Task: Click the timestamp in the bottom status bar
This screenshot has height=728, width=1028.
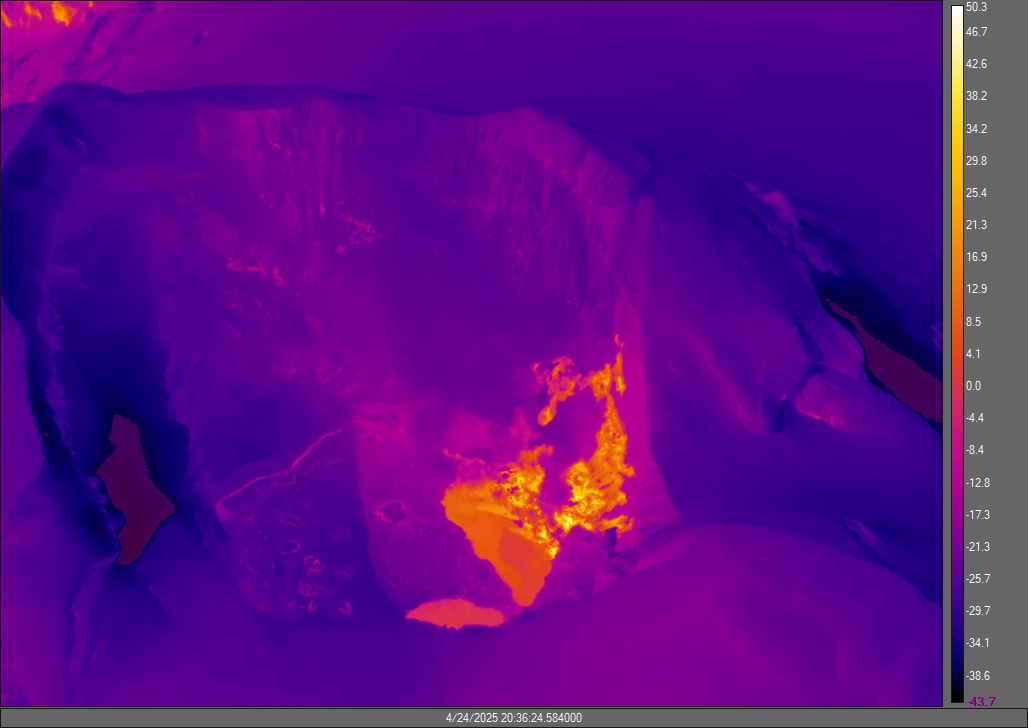Action: [513, 718]
